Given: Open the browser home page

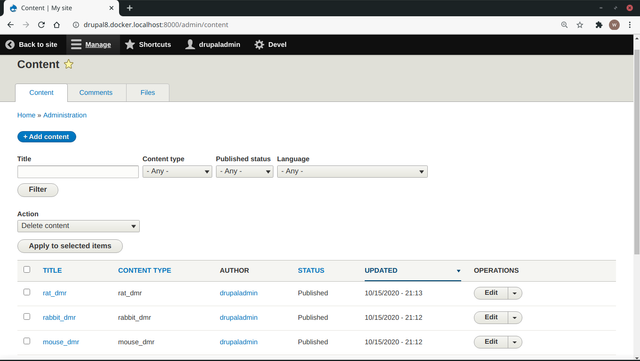Looking at the screenshot, I should click(x=57, y=25).
